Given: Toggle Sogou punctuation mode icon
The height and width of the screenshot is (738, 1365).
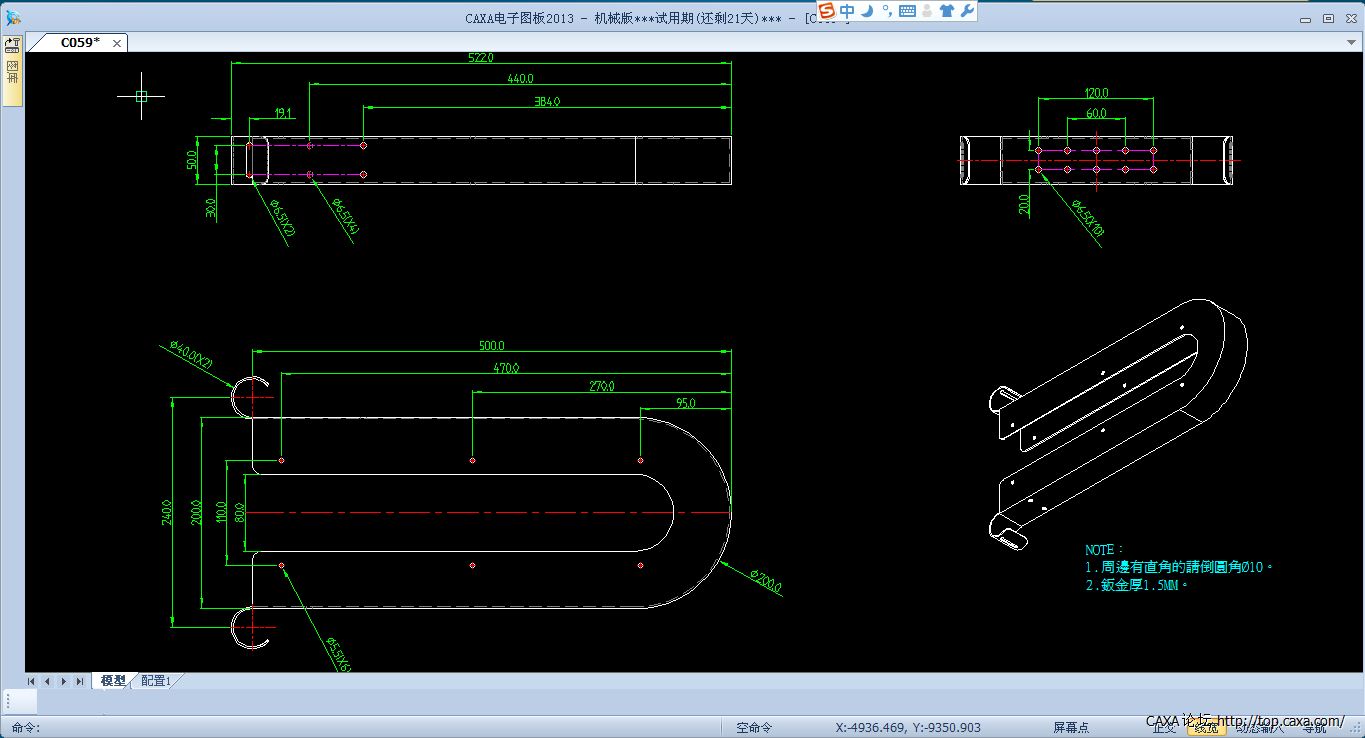Looking at the screenshot, I should [x=886, y=11].
